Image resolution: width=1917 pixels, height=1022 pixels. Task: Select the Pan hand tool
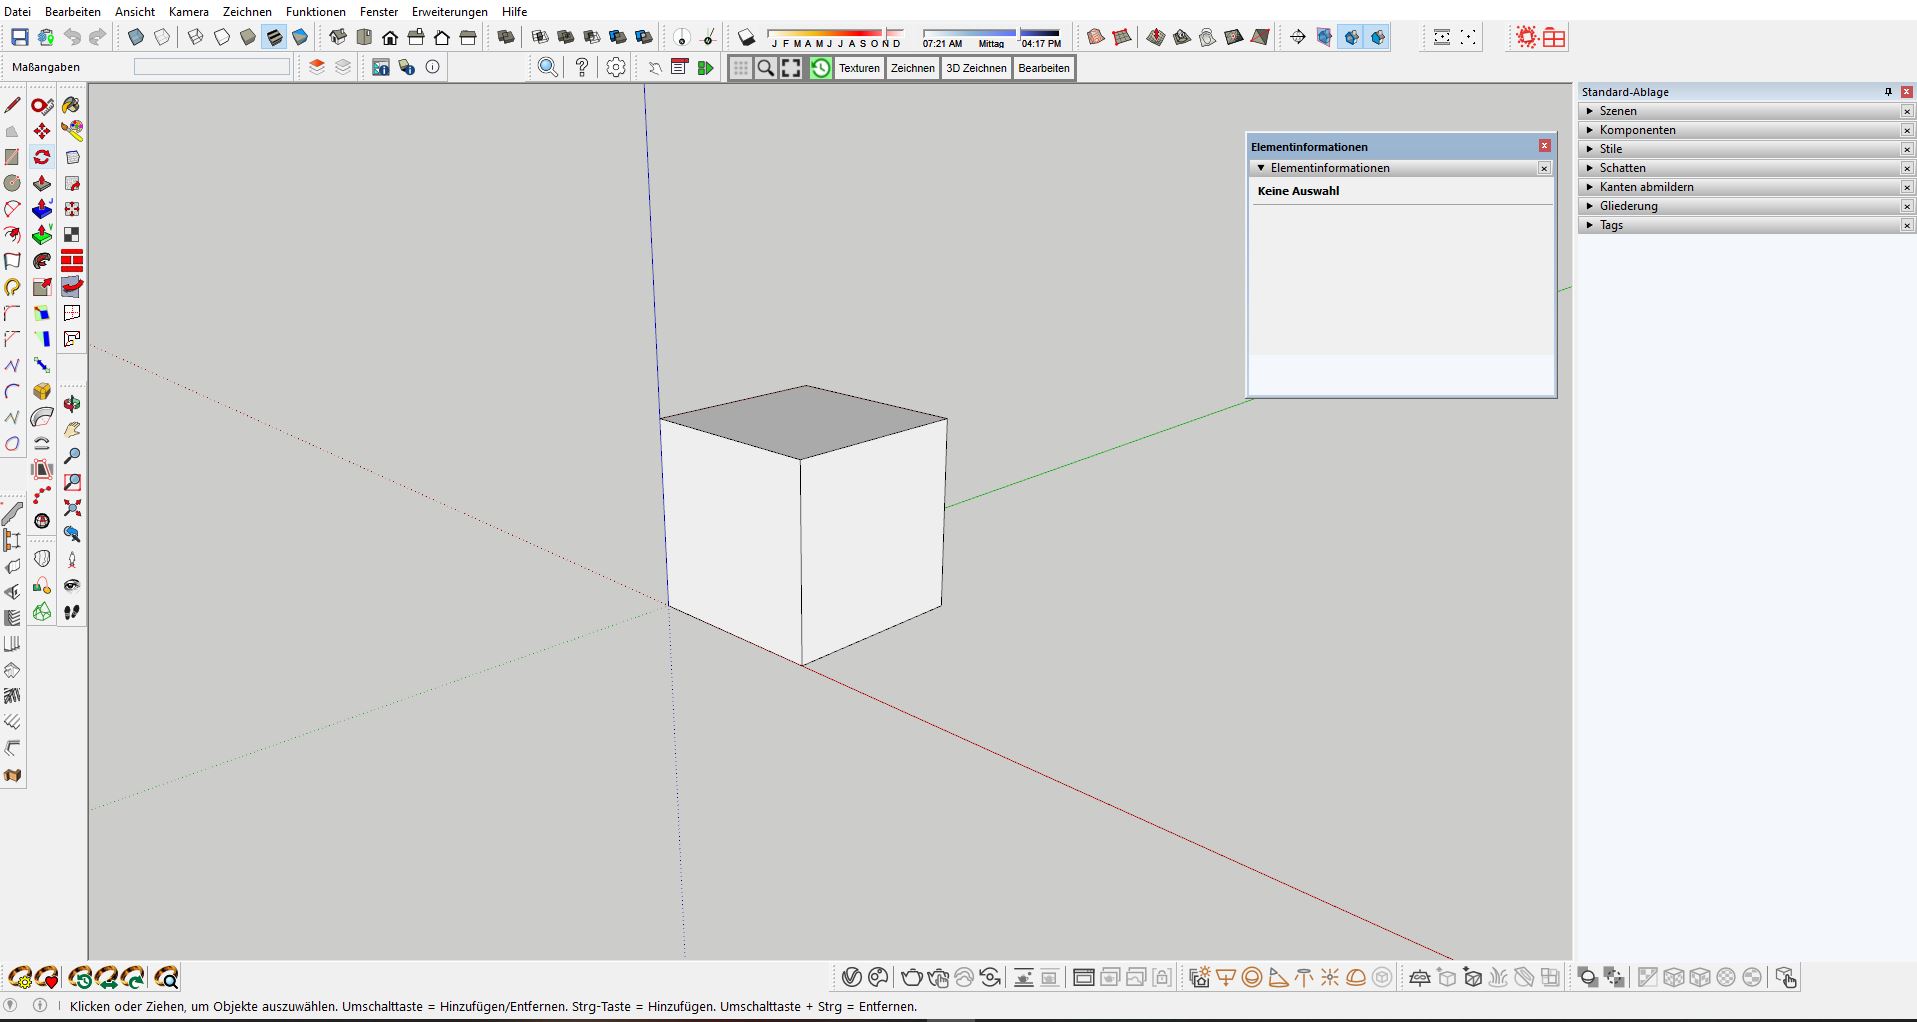pyautogui.click(x=72, y=430)
